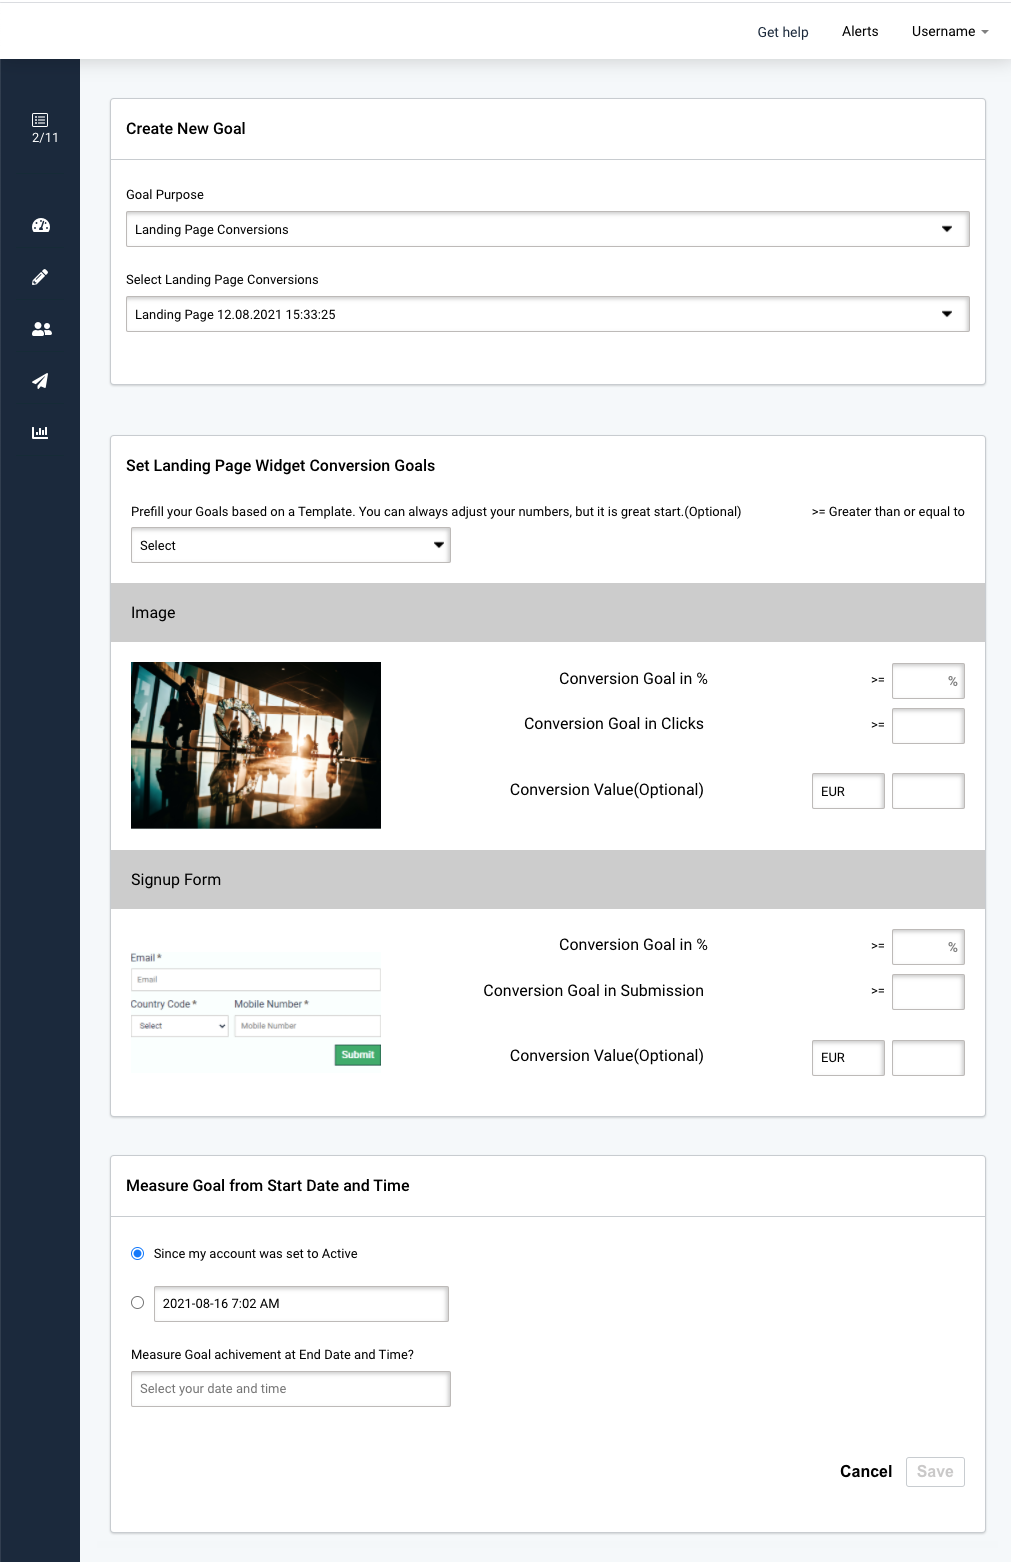The image size is (1011, 1562).
Task: Open the Username account menu
Action: click(x=950, y=32)
